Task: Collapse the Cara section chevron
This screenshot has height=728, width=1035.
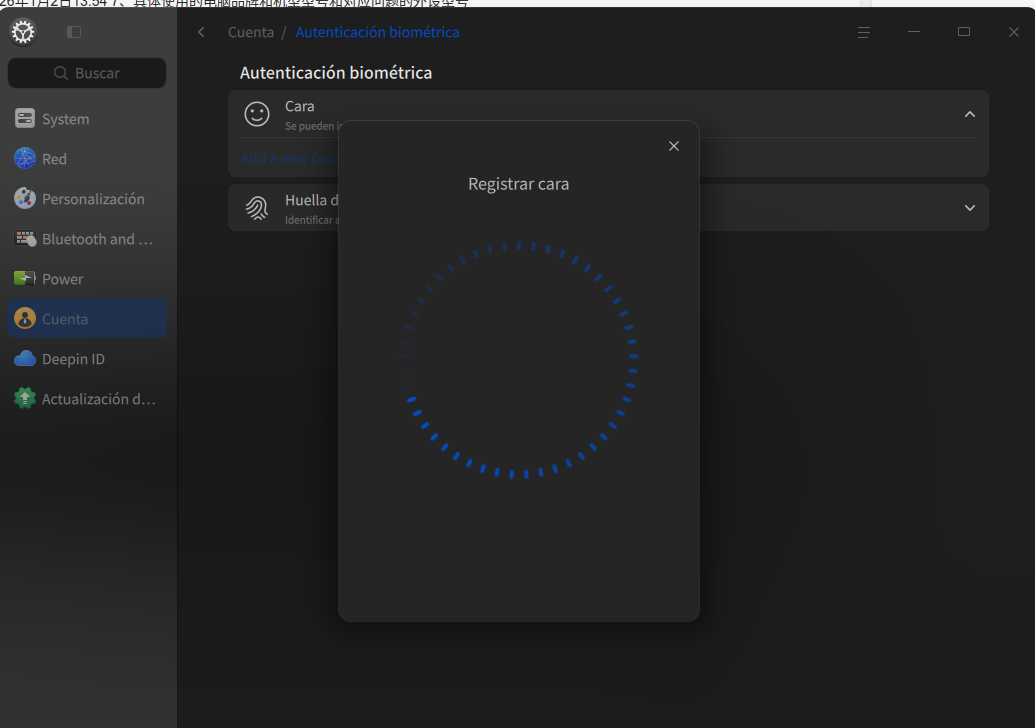Action: 970,114
